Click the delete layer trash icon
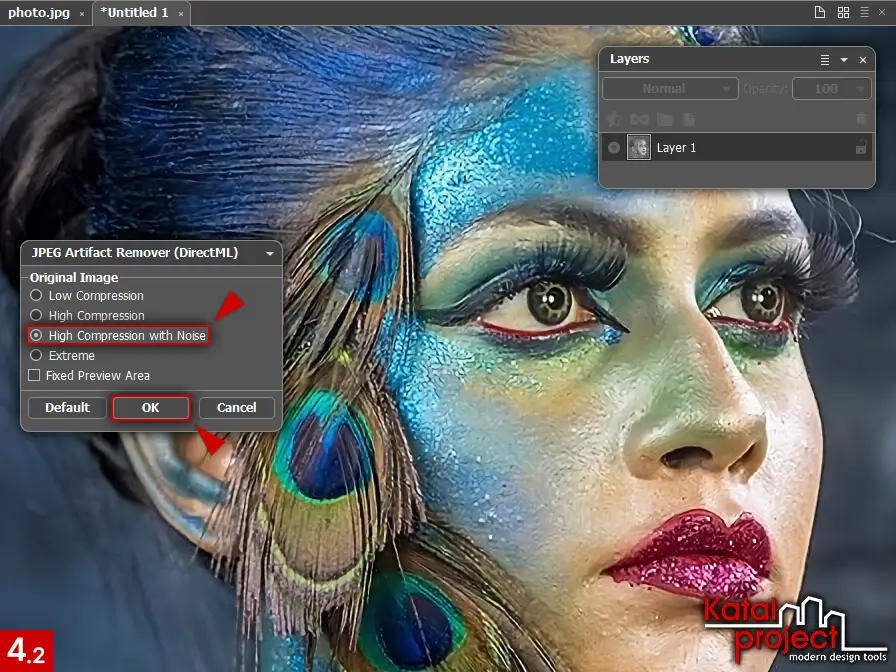 (861, 119)
